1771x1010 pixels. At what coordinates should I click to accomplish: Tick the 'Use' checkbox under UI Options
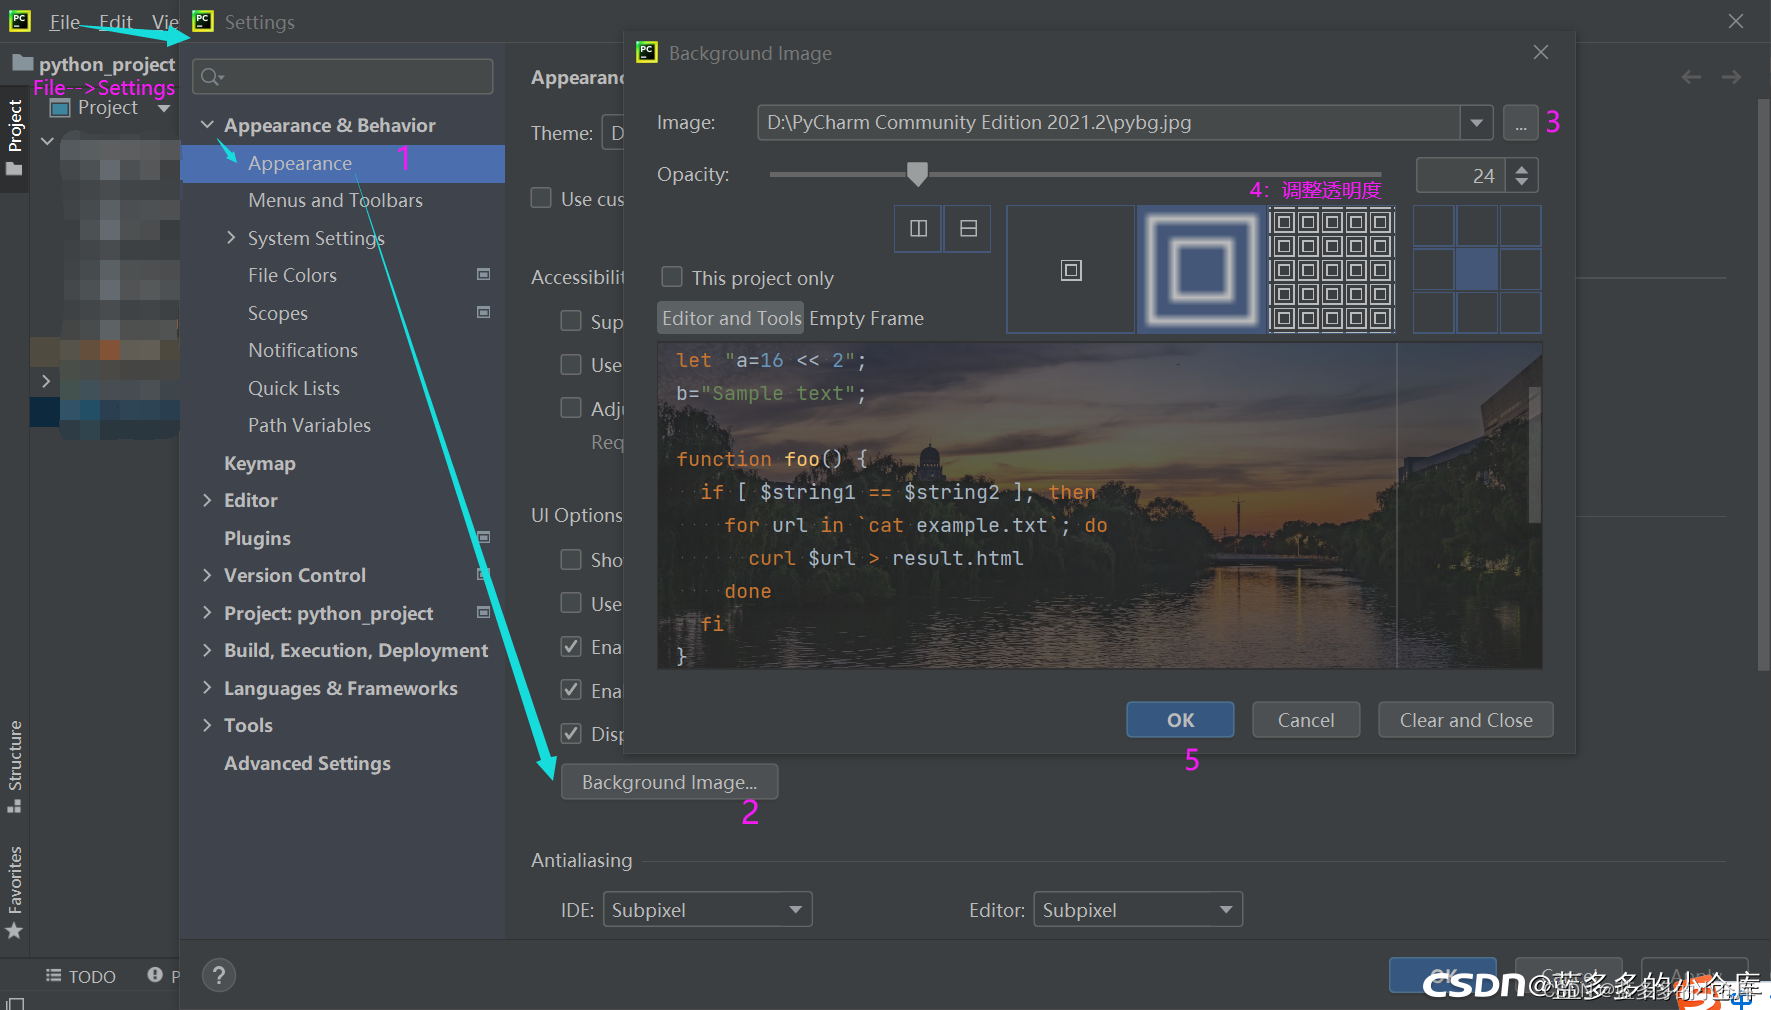(571, 603)
